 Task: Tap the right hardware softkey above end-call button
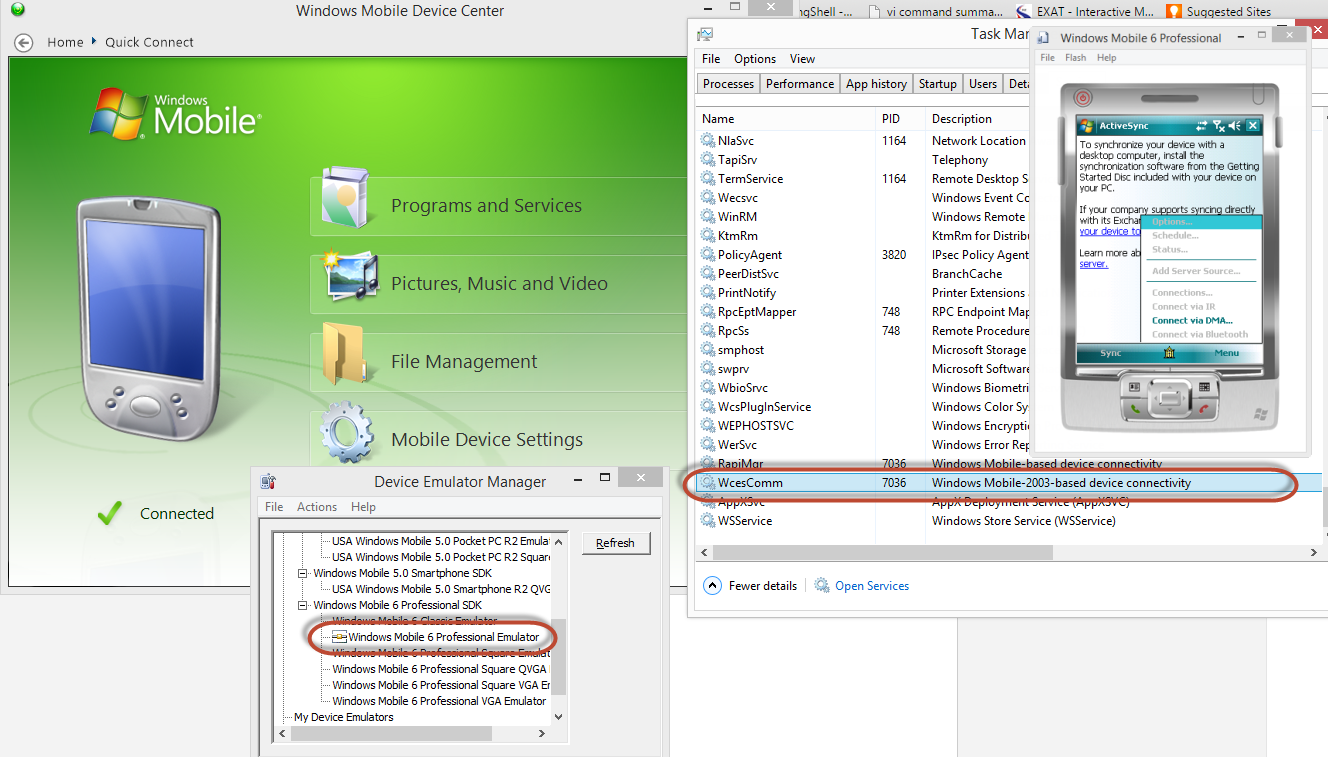coord(1204,386)
